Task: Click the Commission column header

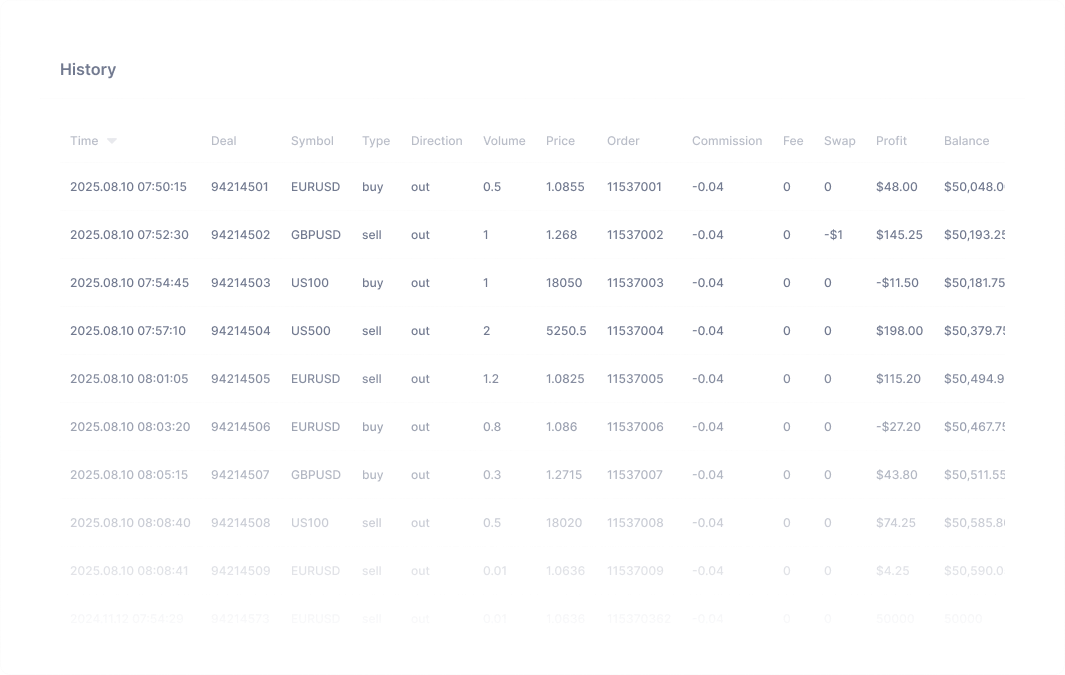Action: 727,141
